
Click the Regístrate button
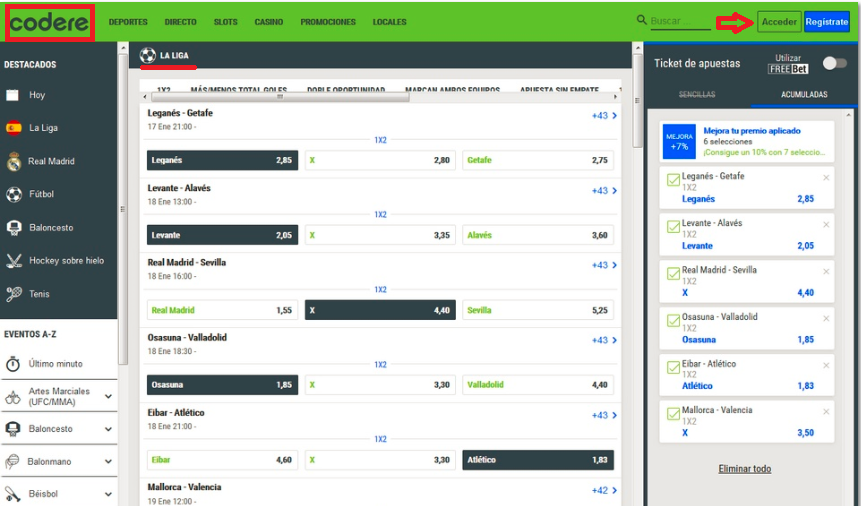[x=826, y=22]
